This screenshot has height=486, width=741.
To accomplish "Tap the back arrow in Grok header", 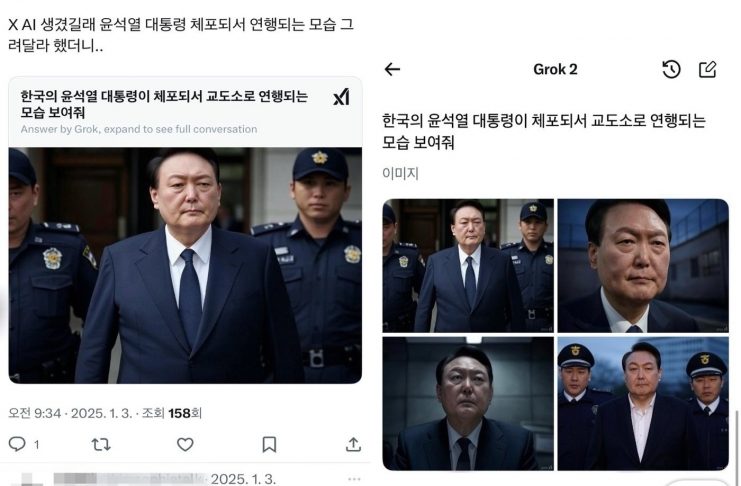I will click(392, 69).
